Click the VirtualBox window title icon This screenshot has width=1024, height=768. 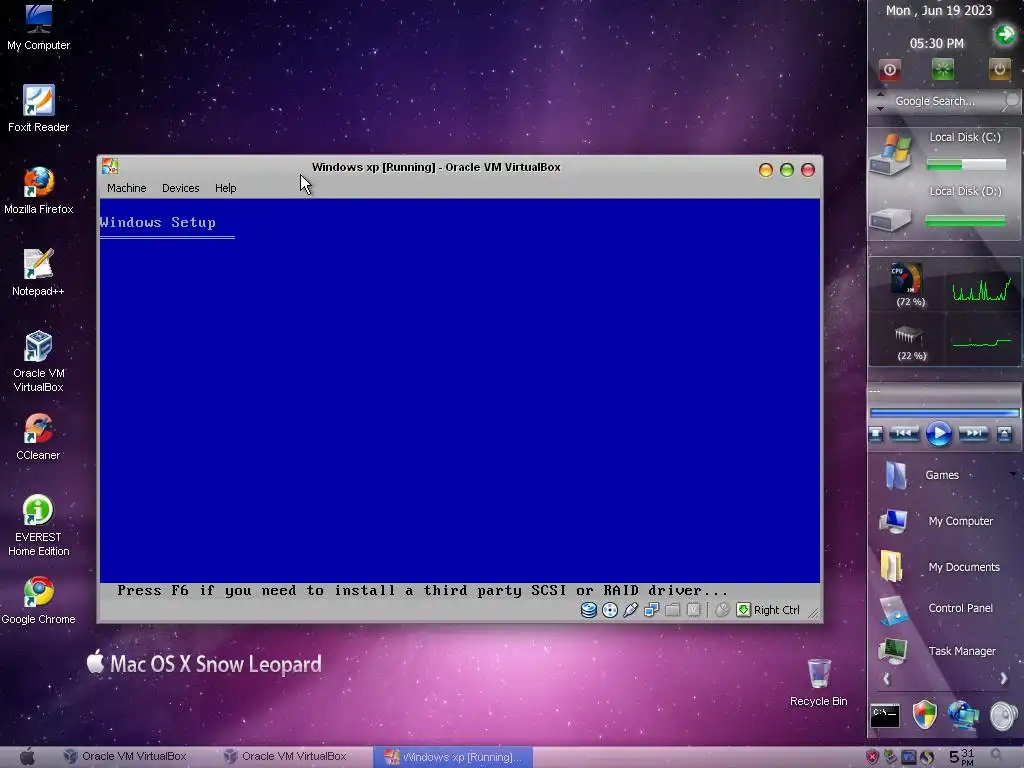tap(110, 167)
